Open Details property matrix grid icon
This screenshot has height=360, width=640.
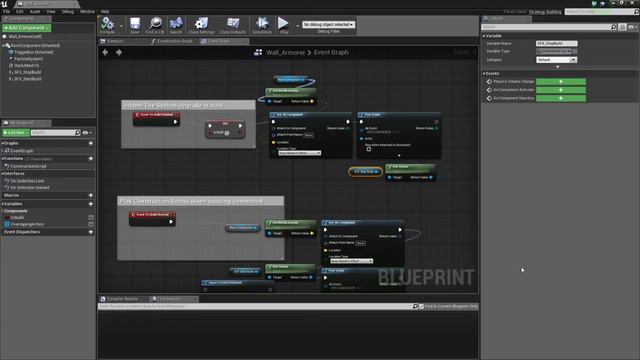(622, 27)
